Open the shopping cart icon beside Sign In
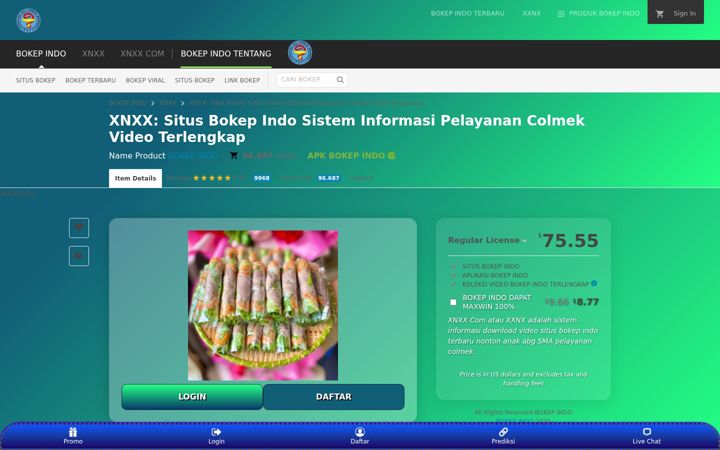Viewport: 720px width, 450px height. click(660, 14)
